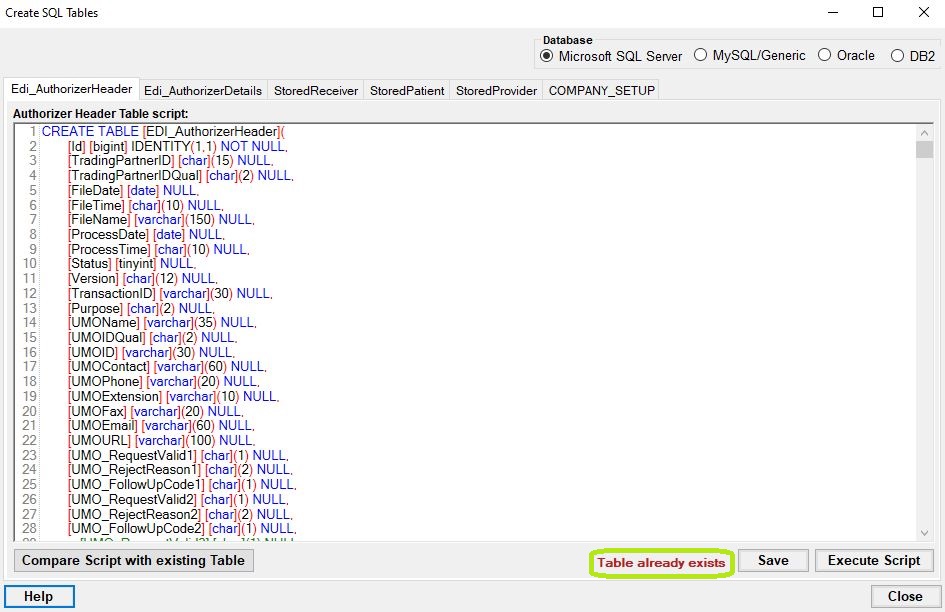Click the [ProcessTime] column line
This screenshot has height=612, width=945.
click(159, 249)
